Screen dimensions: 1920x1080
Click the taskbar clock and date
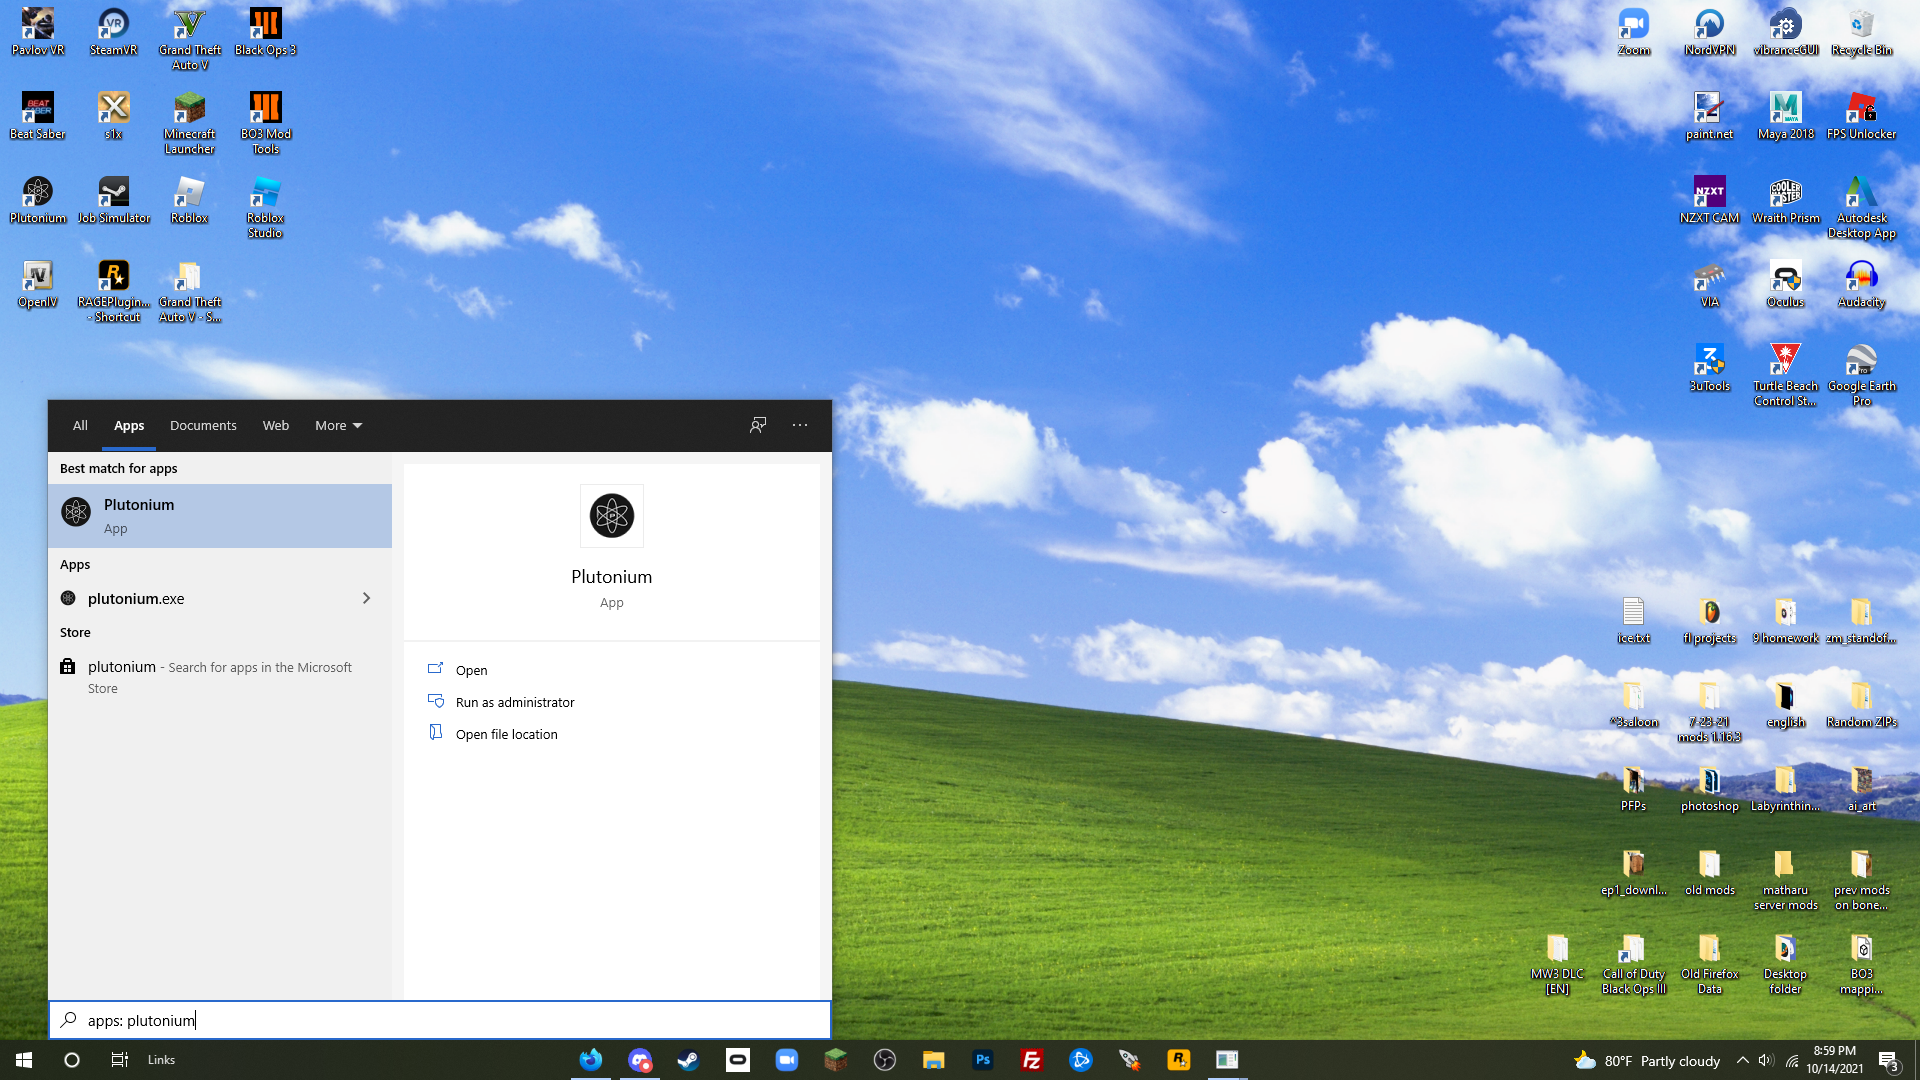click(1834, 1060)
